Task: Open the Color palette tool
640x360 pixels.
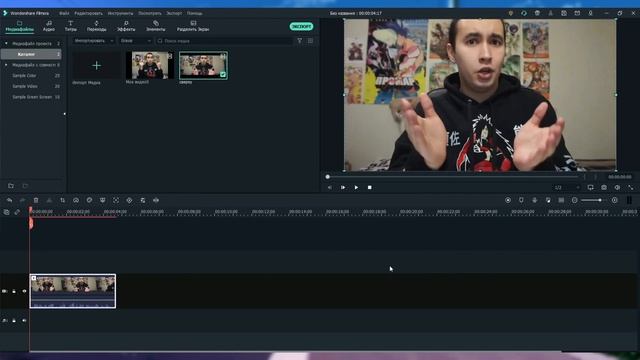Action: (x=89, y=200)
